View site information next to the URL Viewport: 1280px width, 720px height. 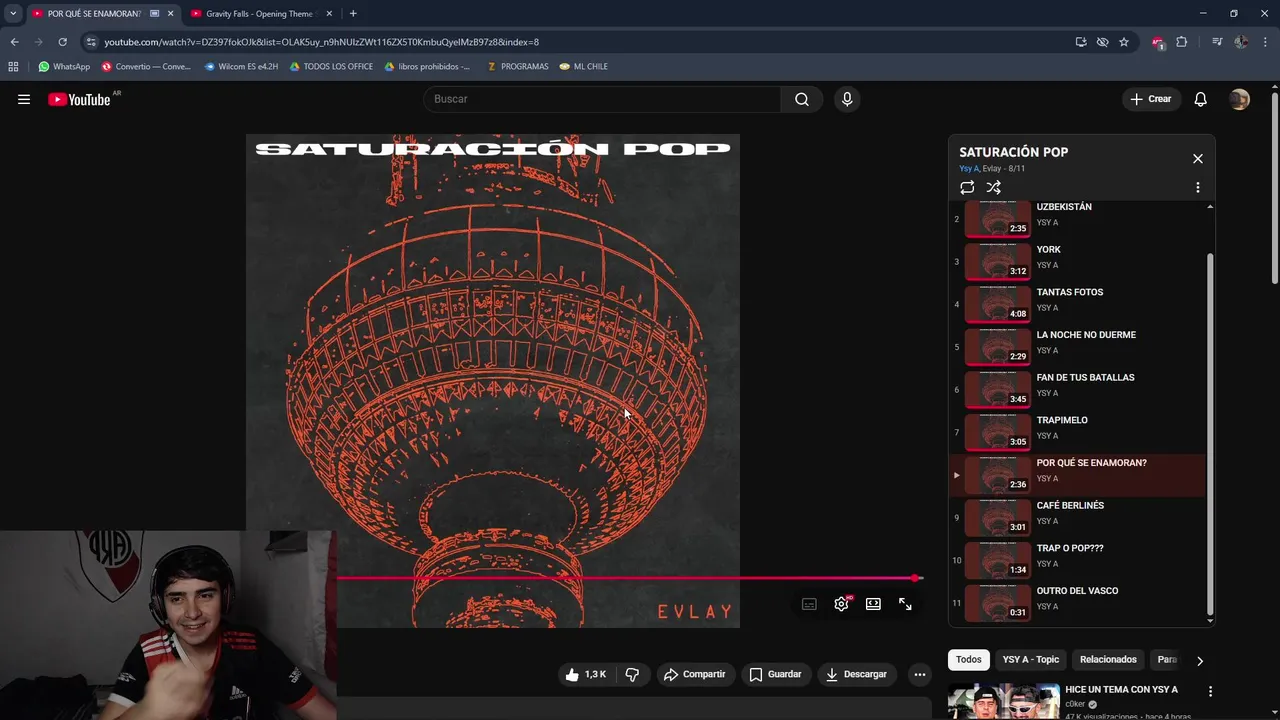click(x=91, y=42)
